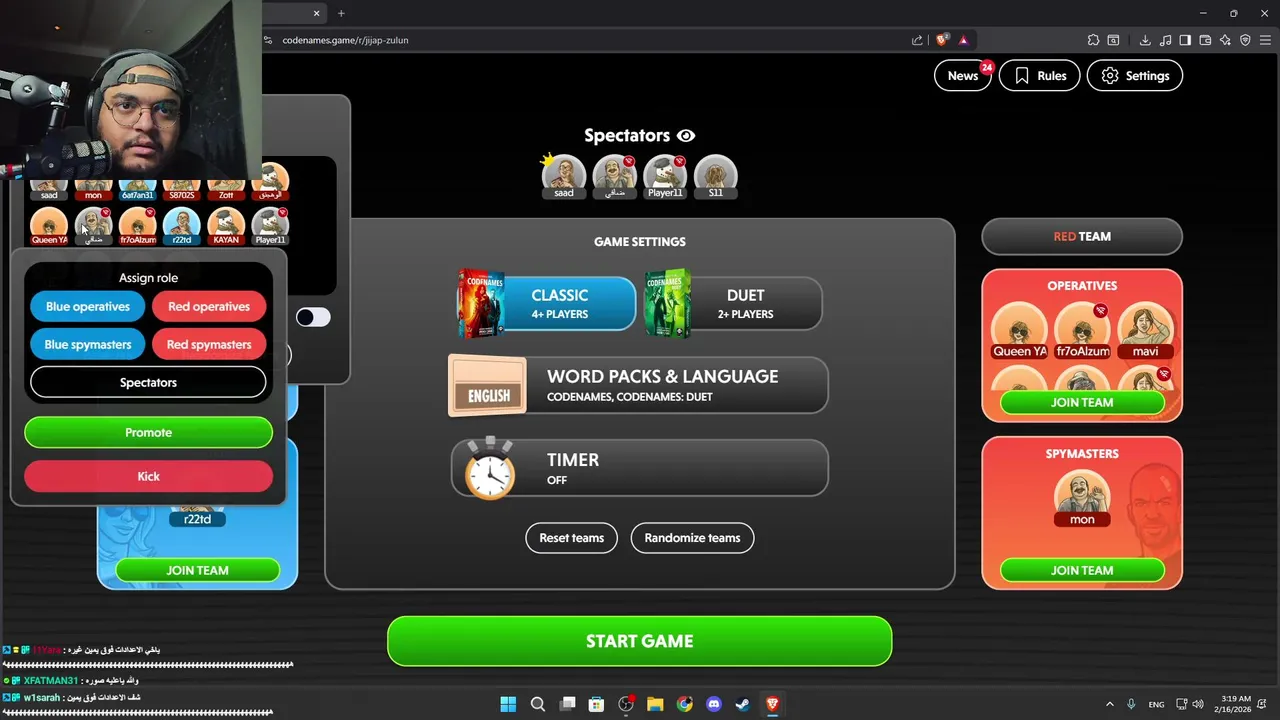This screenshot has height=720, width=1280.
Task: Open the media control music note icon
Action: [x=1165, y=40]
